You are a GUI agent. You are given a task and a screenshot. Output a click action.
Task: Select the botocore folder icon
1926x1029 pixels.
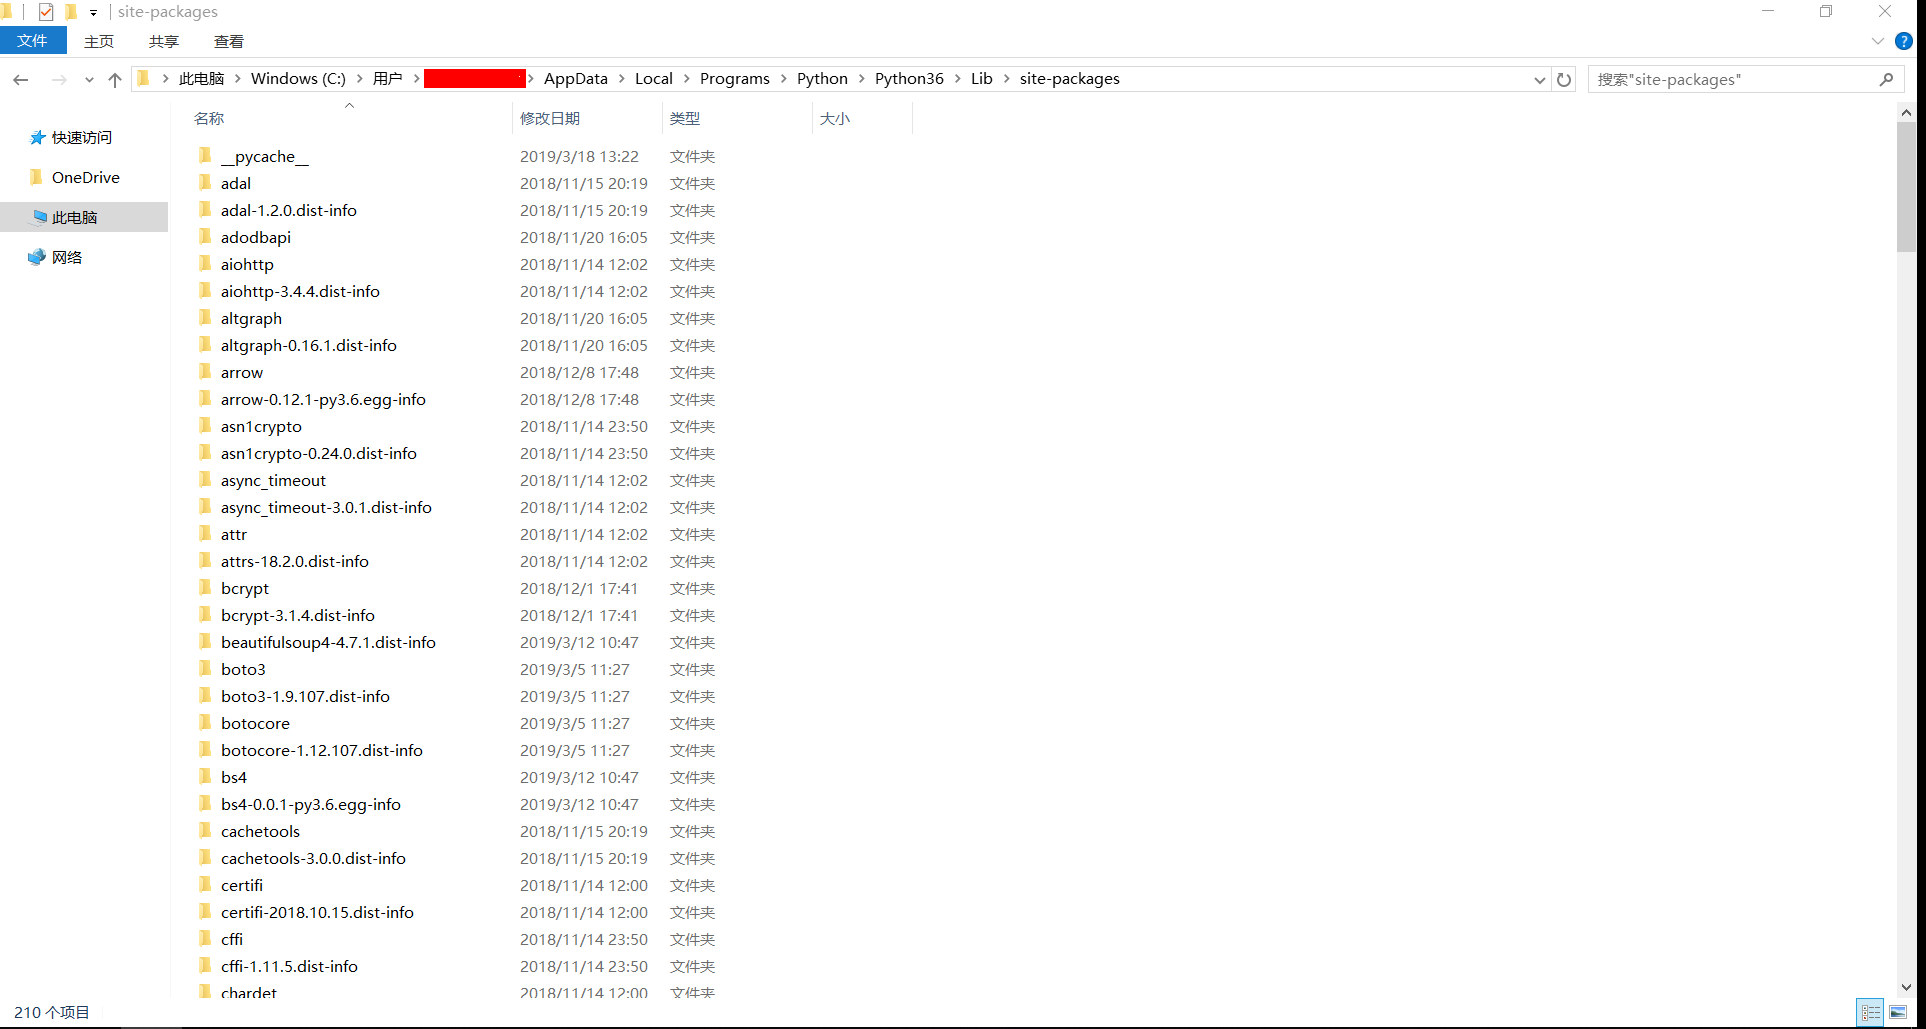point(205,723)
